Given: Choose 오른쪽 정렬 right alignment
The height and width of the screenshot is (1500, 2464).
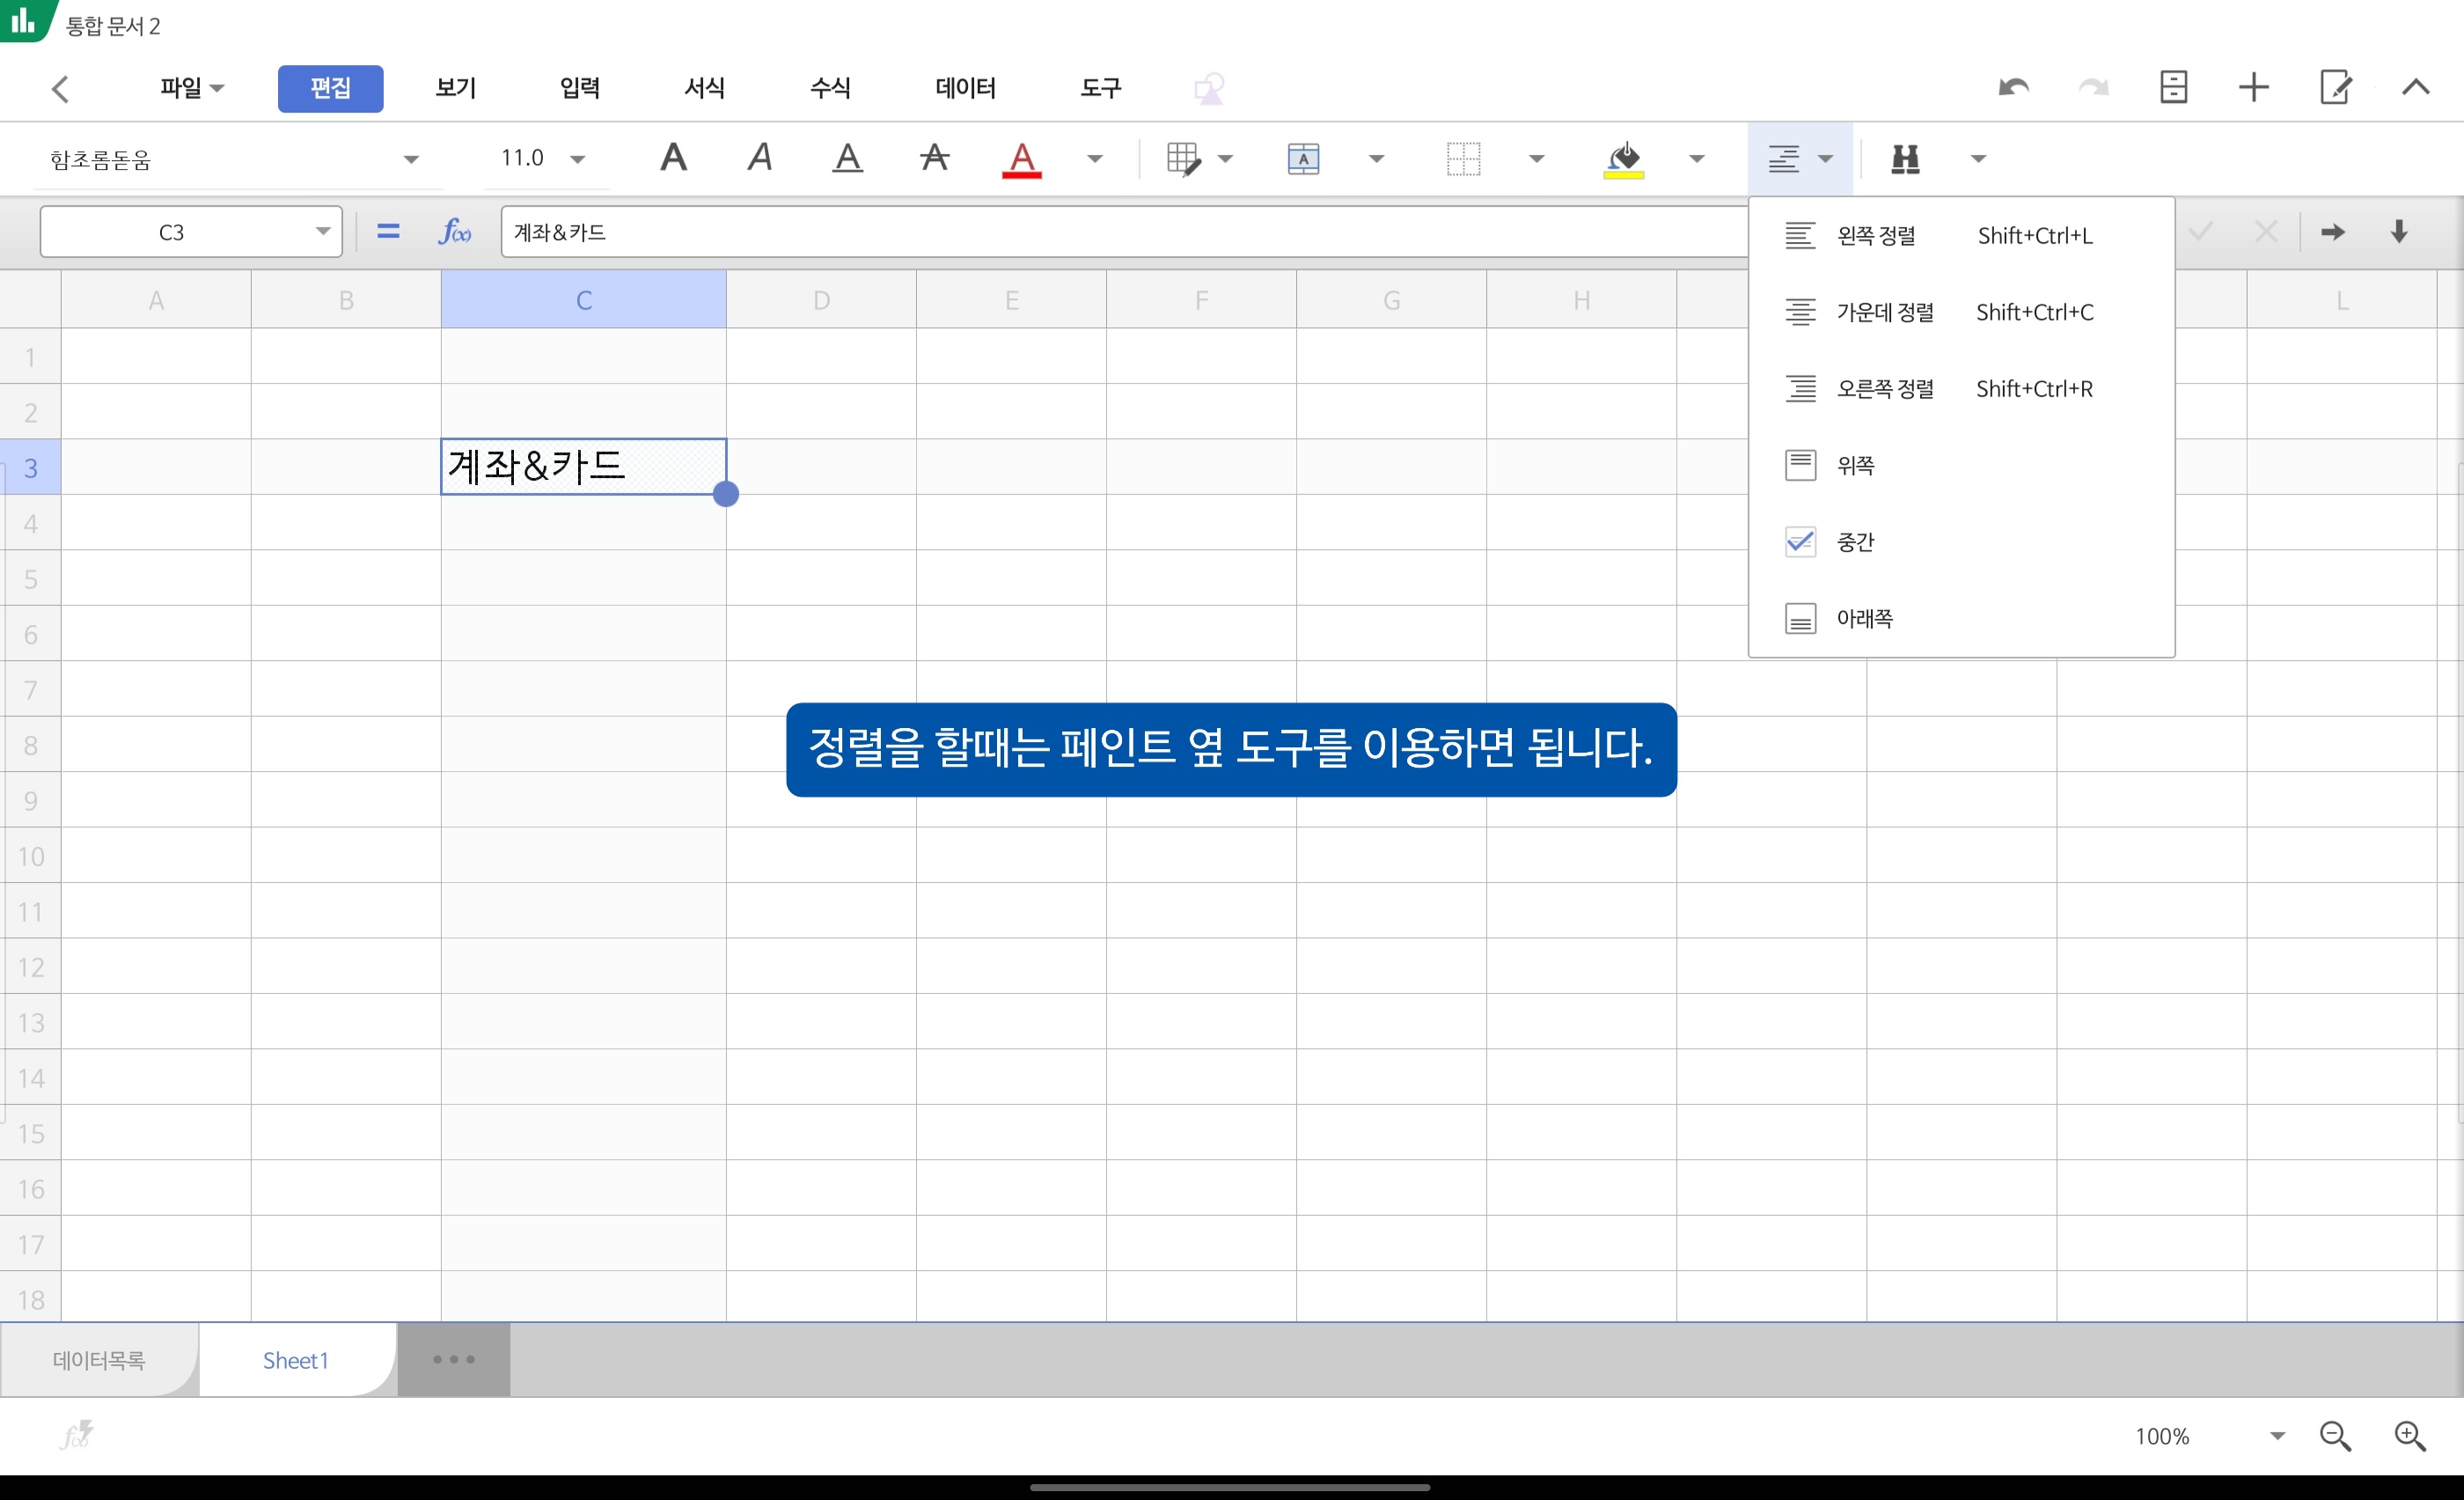Looking at the screenshot, I should tap(1884, 389).
